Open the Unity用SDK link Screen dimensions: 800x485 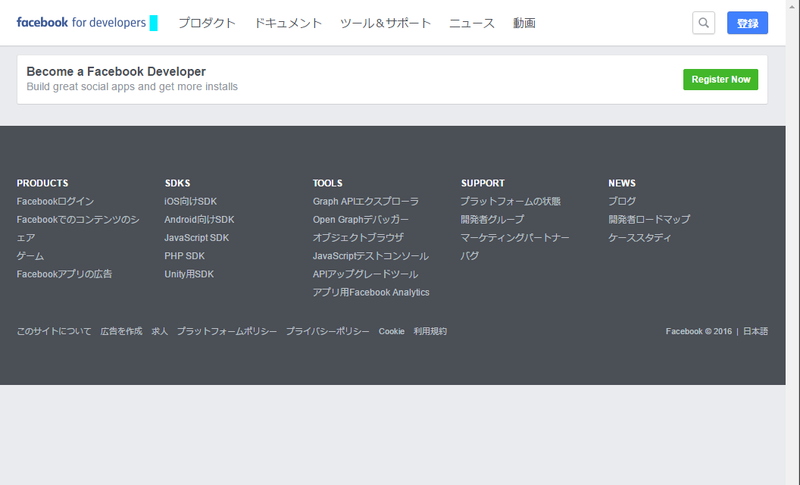(189, 274)
